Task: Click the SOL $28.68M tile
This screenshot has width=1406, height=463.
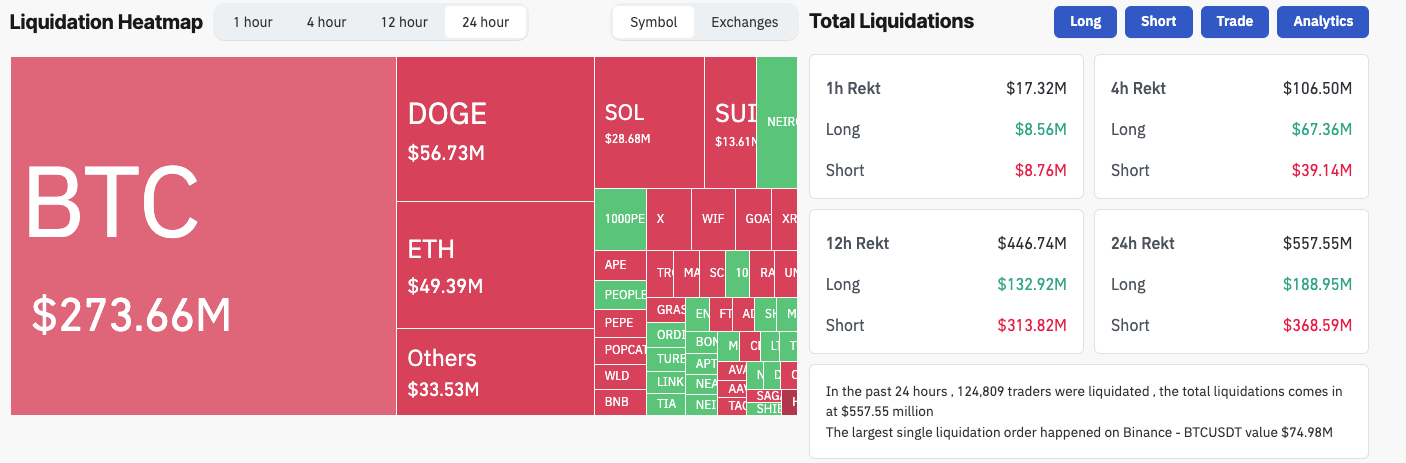Action: pyautogui.click(x=649, y=122)
